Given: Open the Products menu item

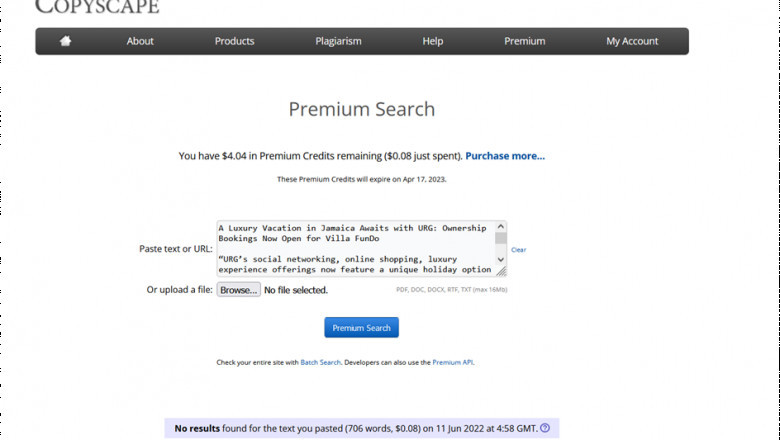Looking at the screenshot, I should pyautogui.click(x=234, y=41).
